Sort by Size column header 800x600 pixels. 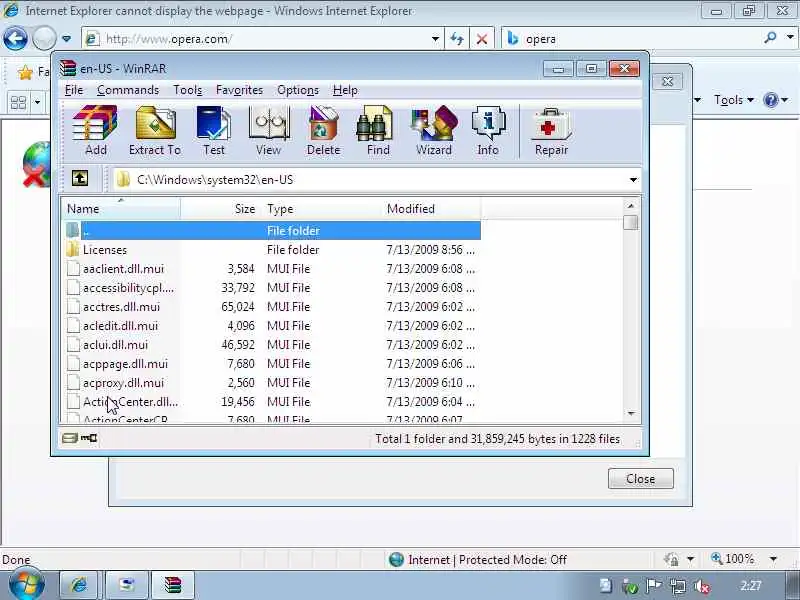click(x=221, y=209)
